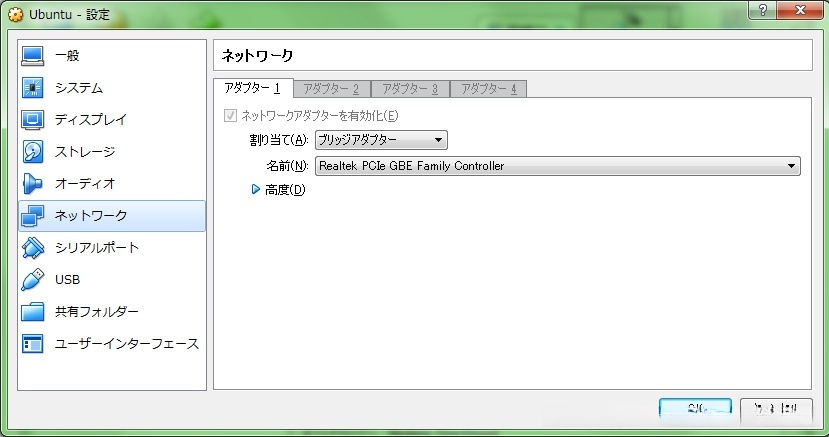This screenshot has width=829, height=437.
Task: Switch to the アダプター 4 tab
Action: click(x=489, y=89)
